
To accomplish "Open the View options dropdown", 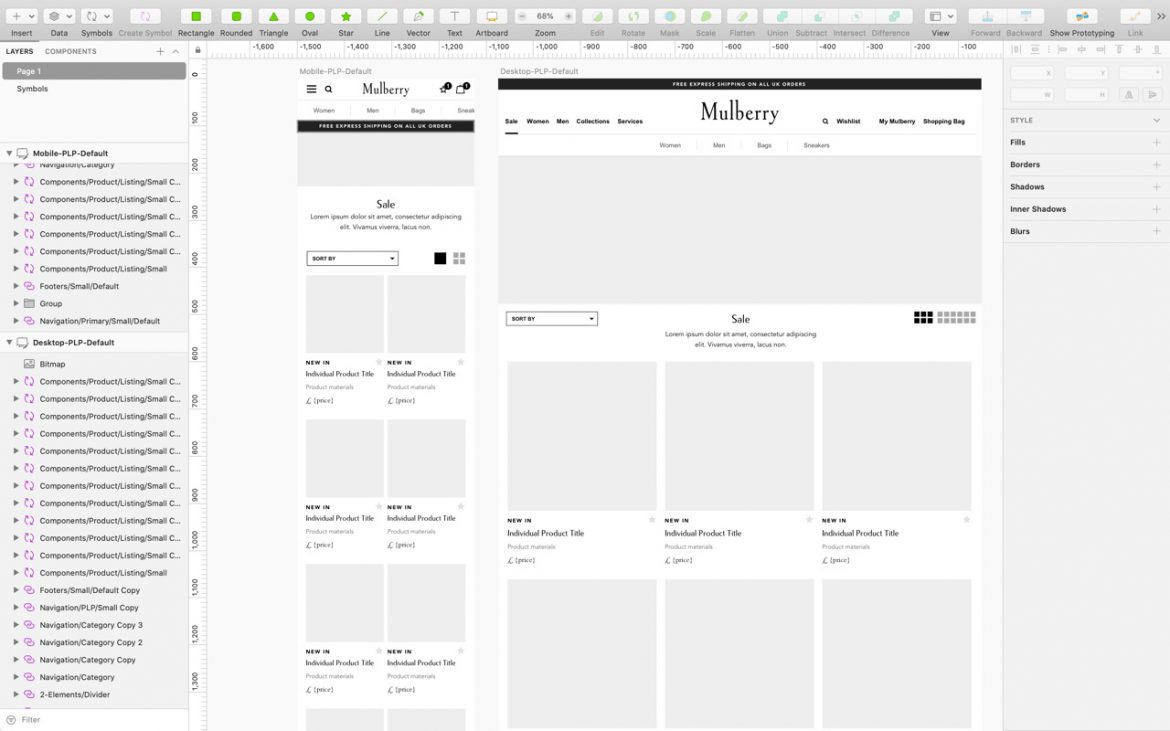I will coord(940,16).
